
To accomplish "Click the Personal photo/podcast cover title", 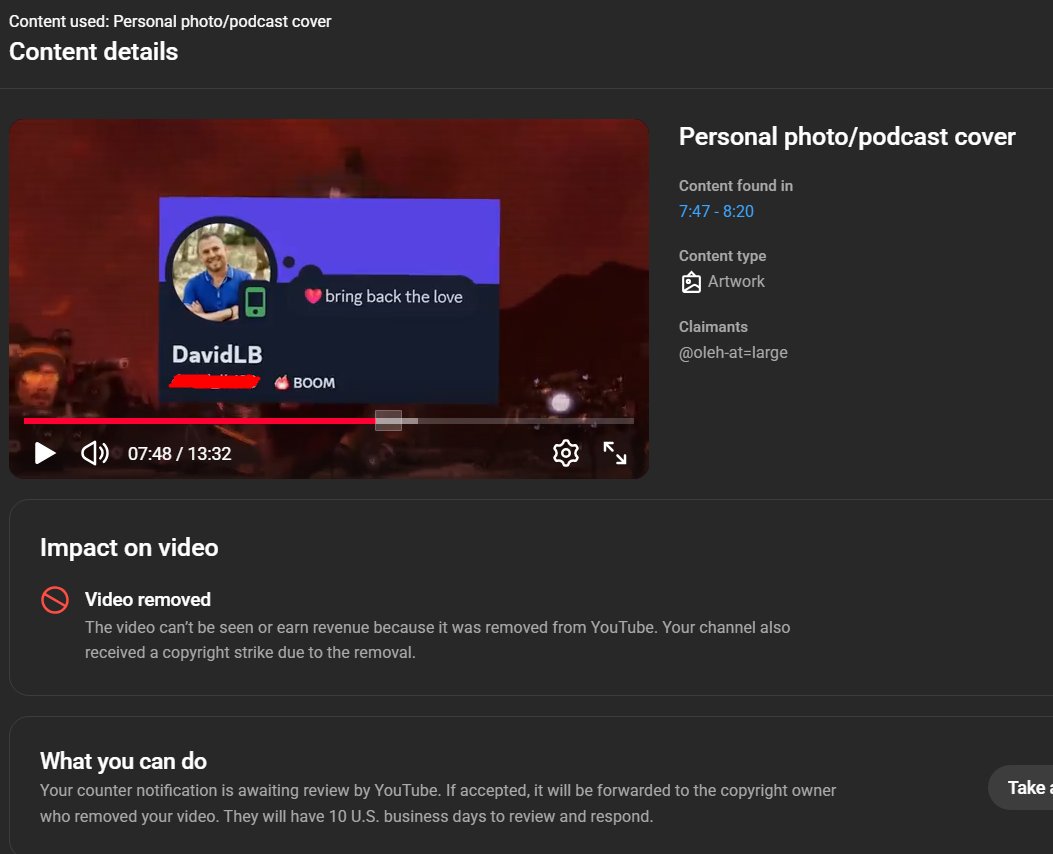I will tap(847, 137).
